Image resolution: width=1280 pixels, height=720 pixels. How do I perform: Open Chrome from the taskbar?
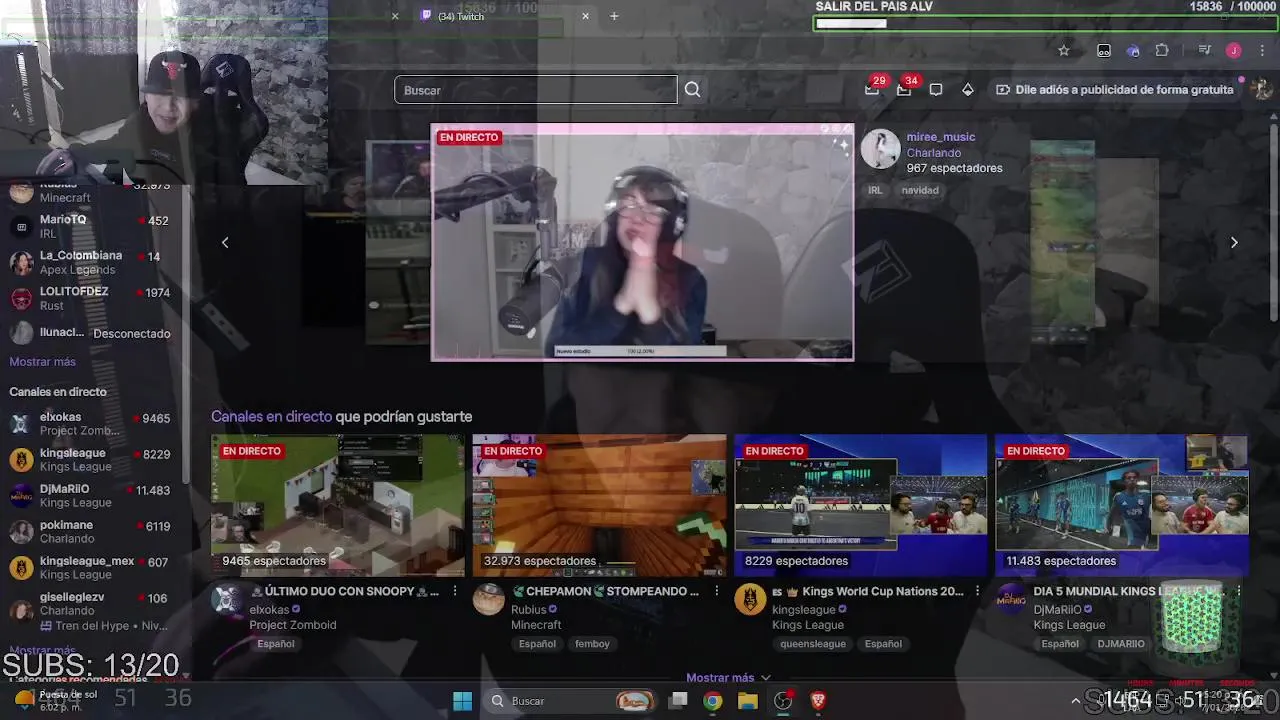coord(712,701)
